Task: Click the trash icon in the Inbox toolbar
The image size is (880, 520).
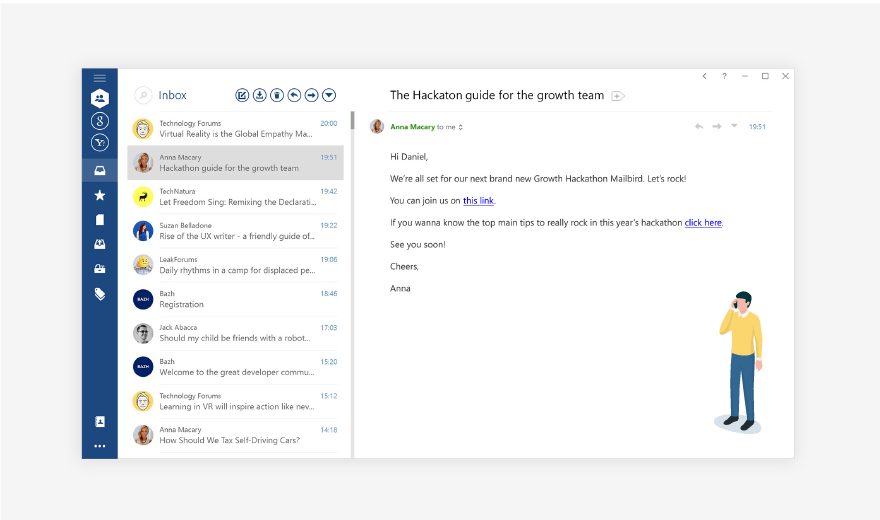Action: pos(277,95)
